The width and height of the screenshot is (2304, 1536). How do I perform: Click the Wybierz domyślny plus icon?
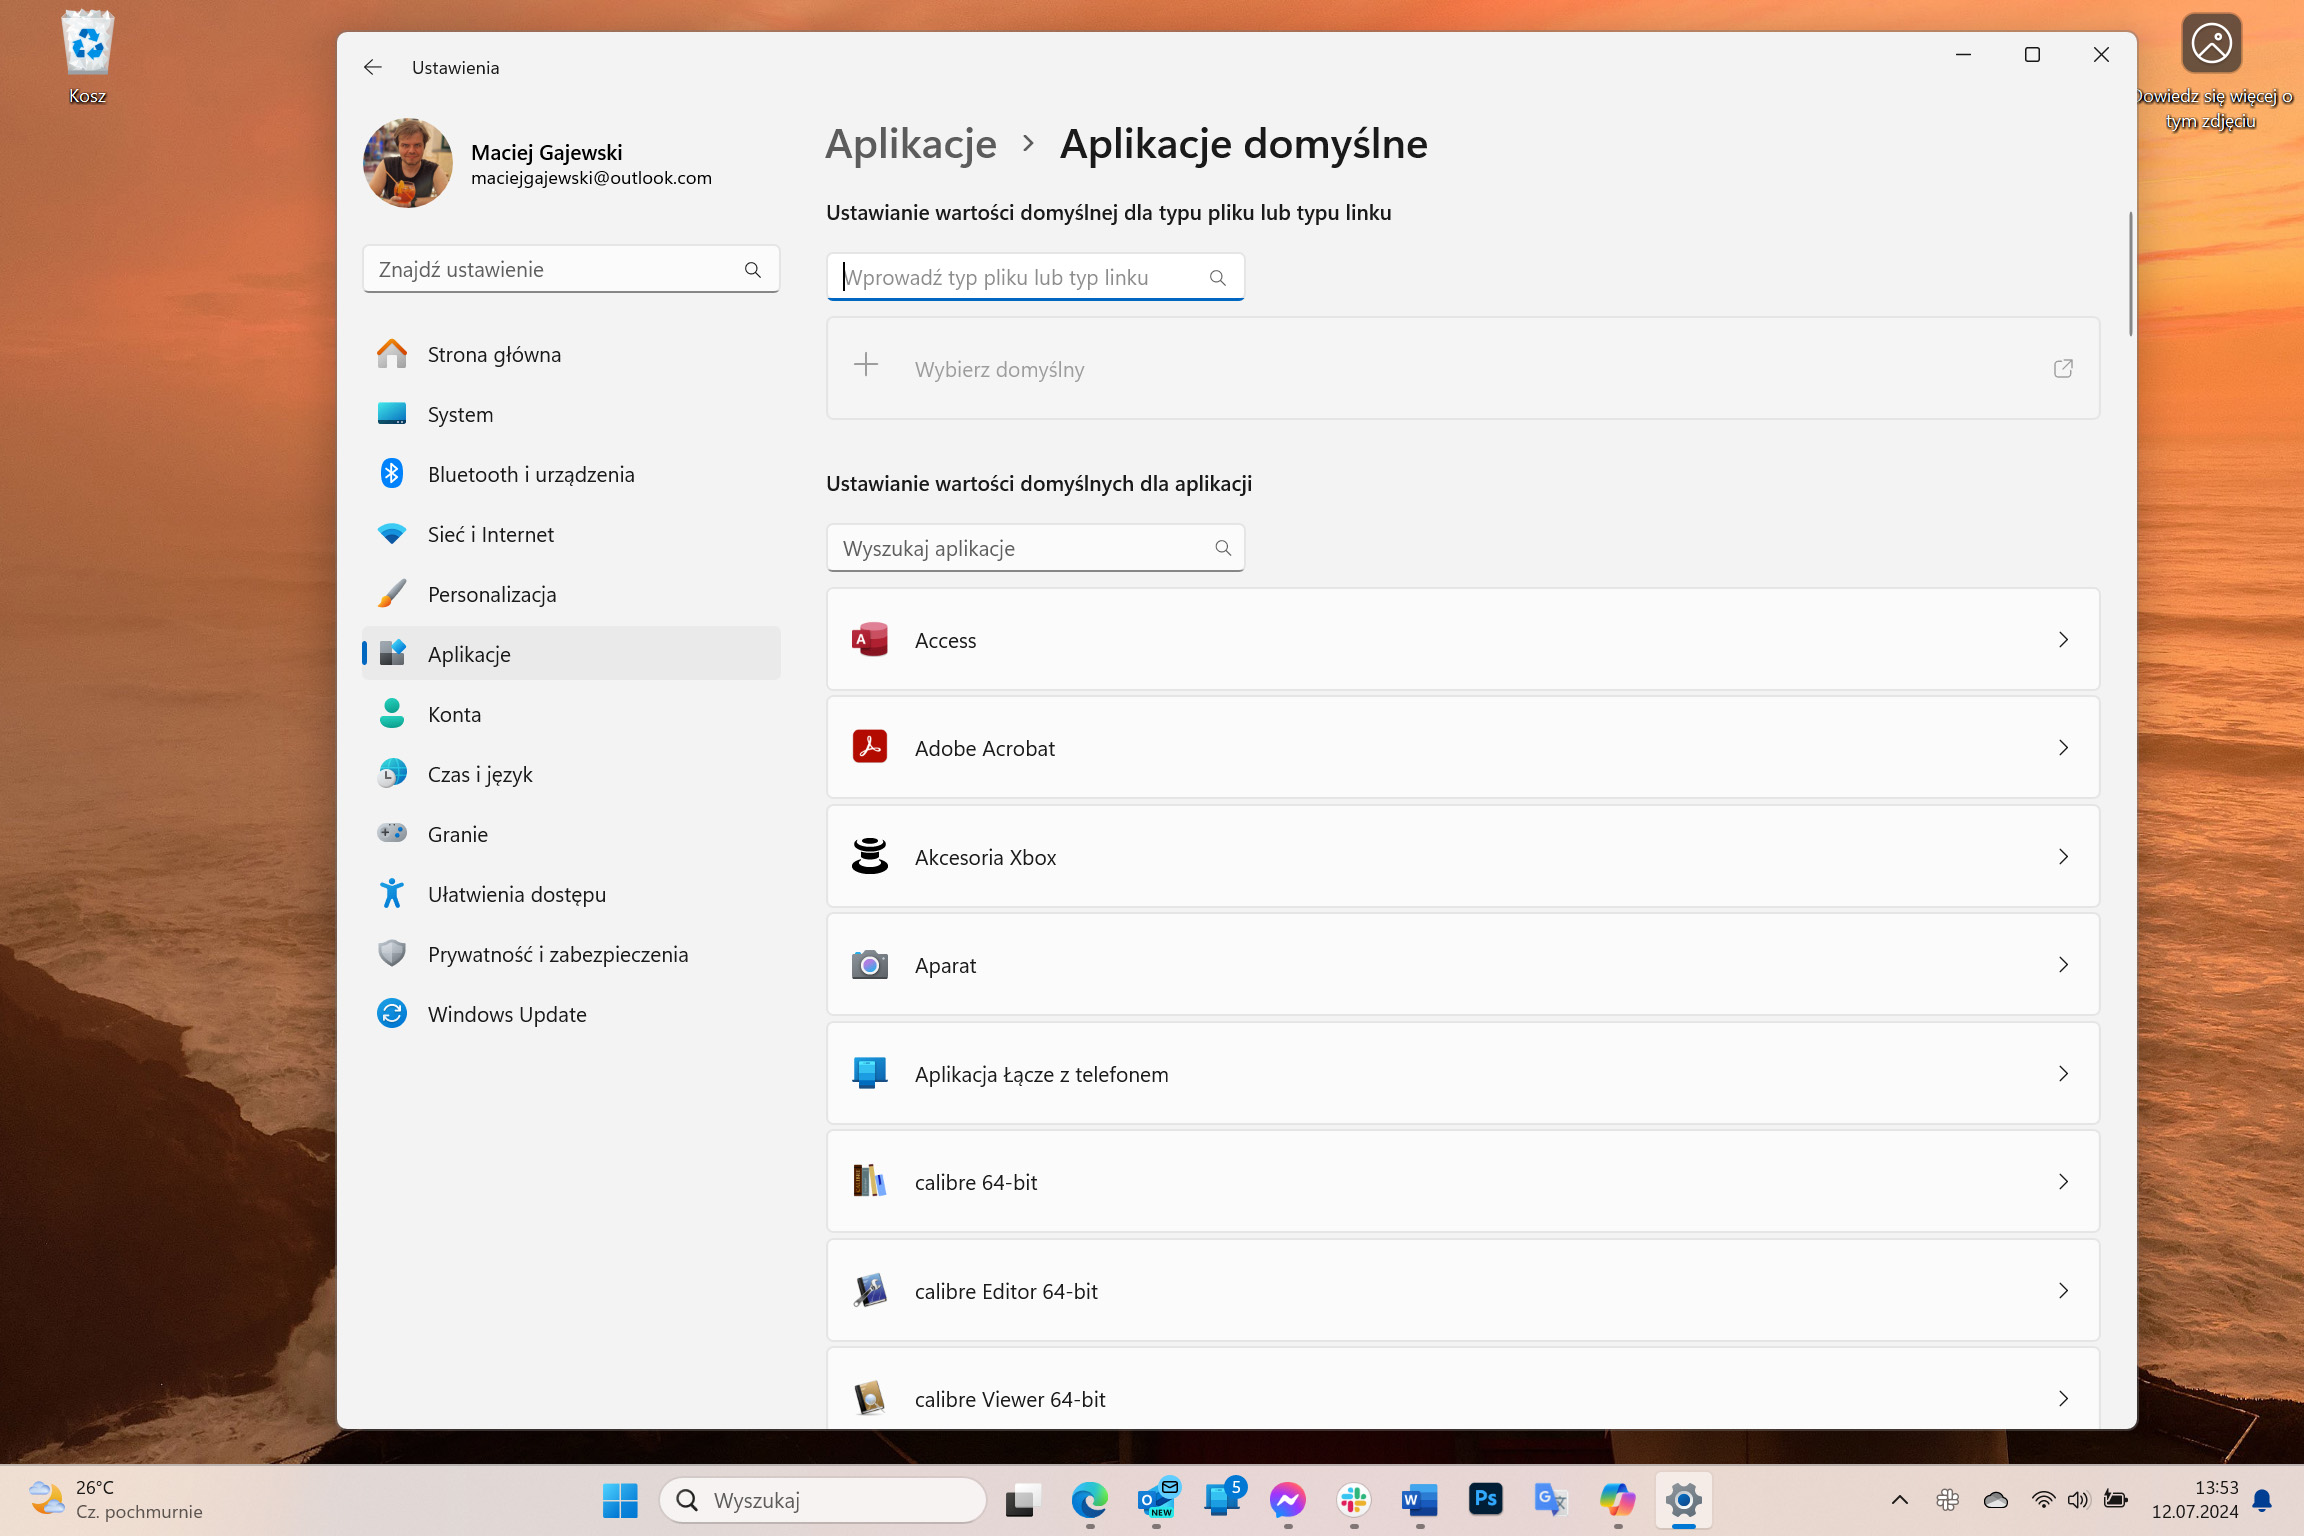tap(866, 365)
